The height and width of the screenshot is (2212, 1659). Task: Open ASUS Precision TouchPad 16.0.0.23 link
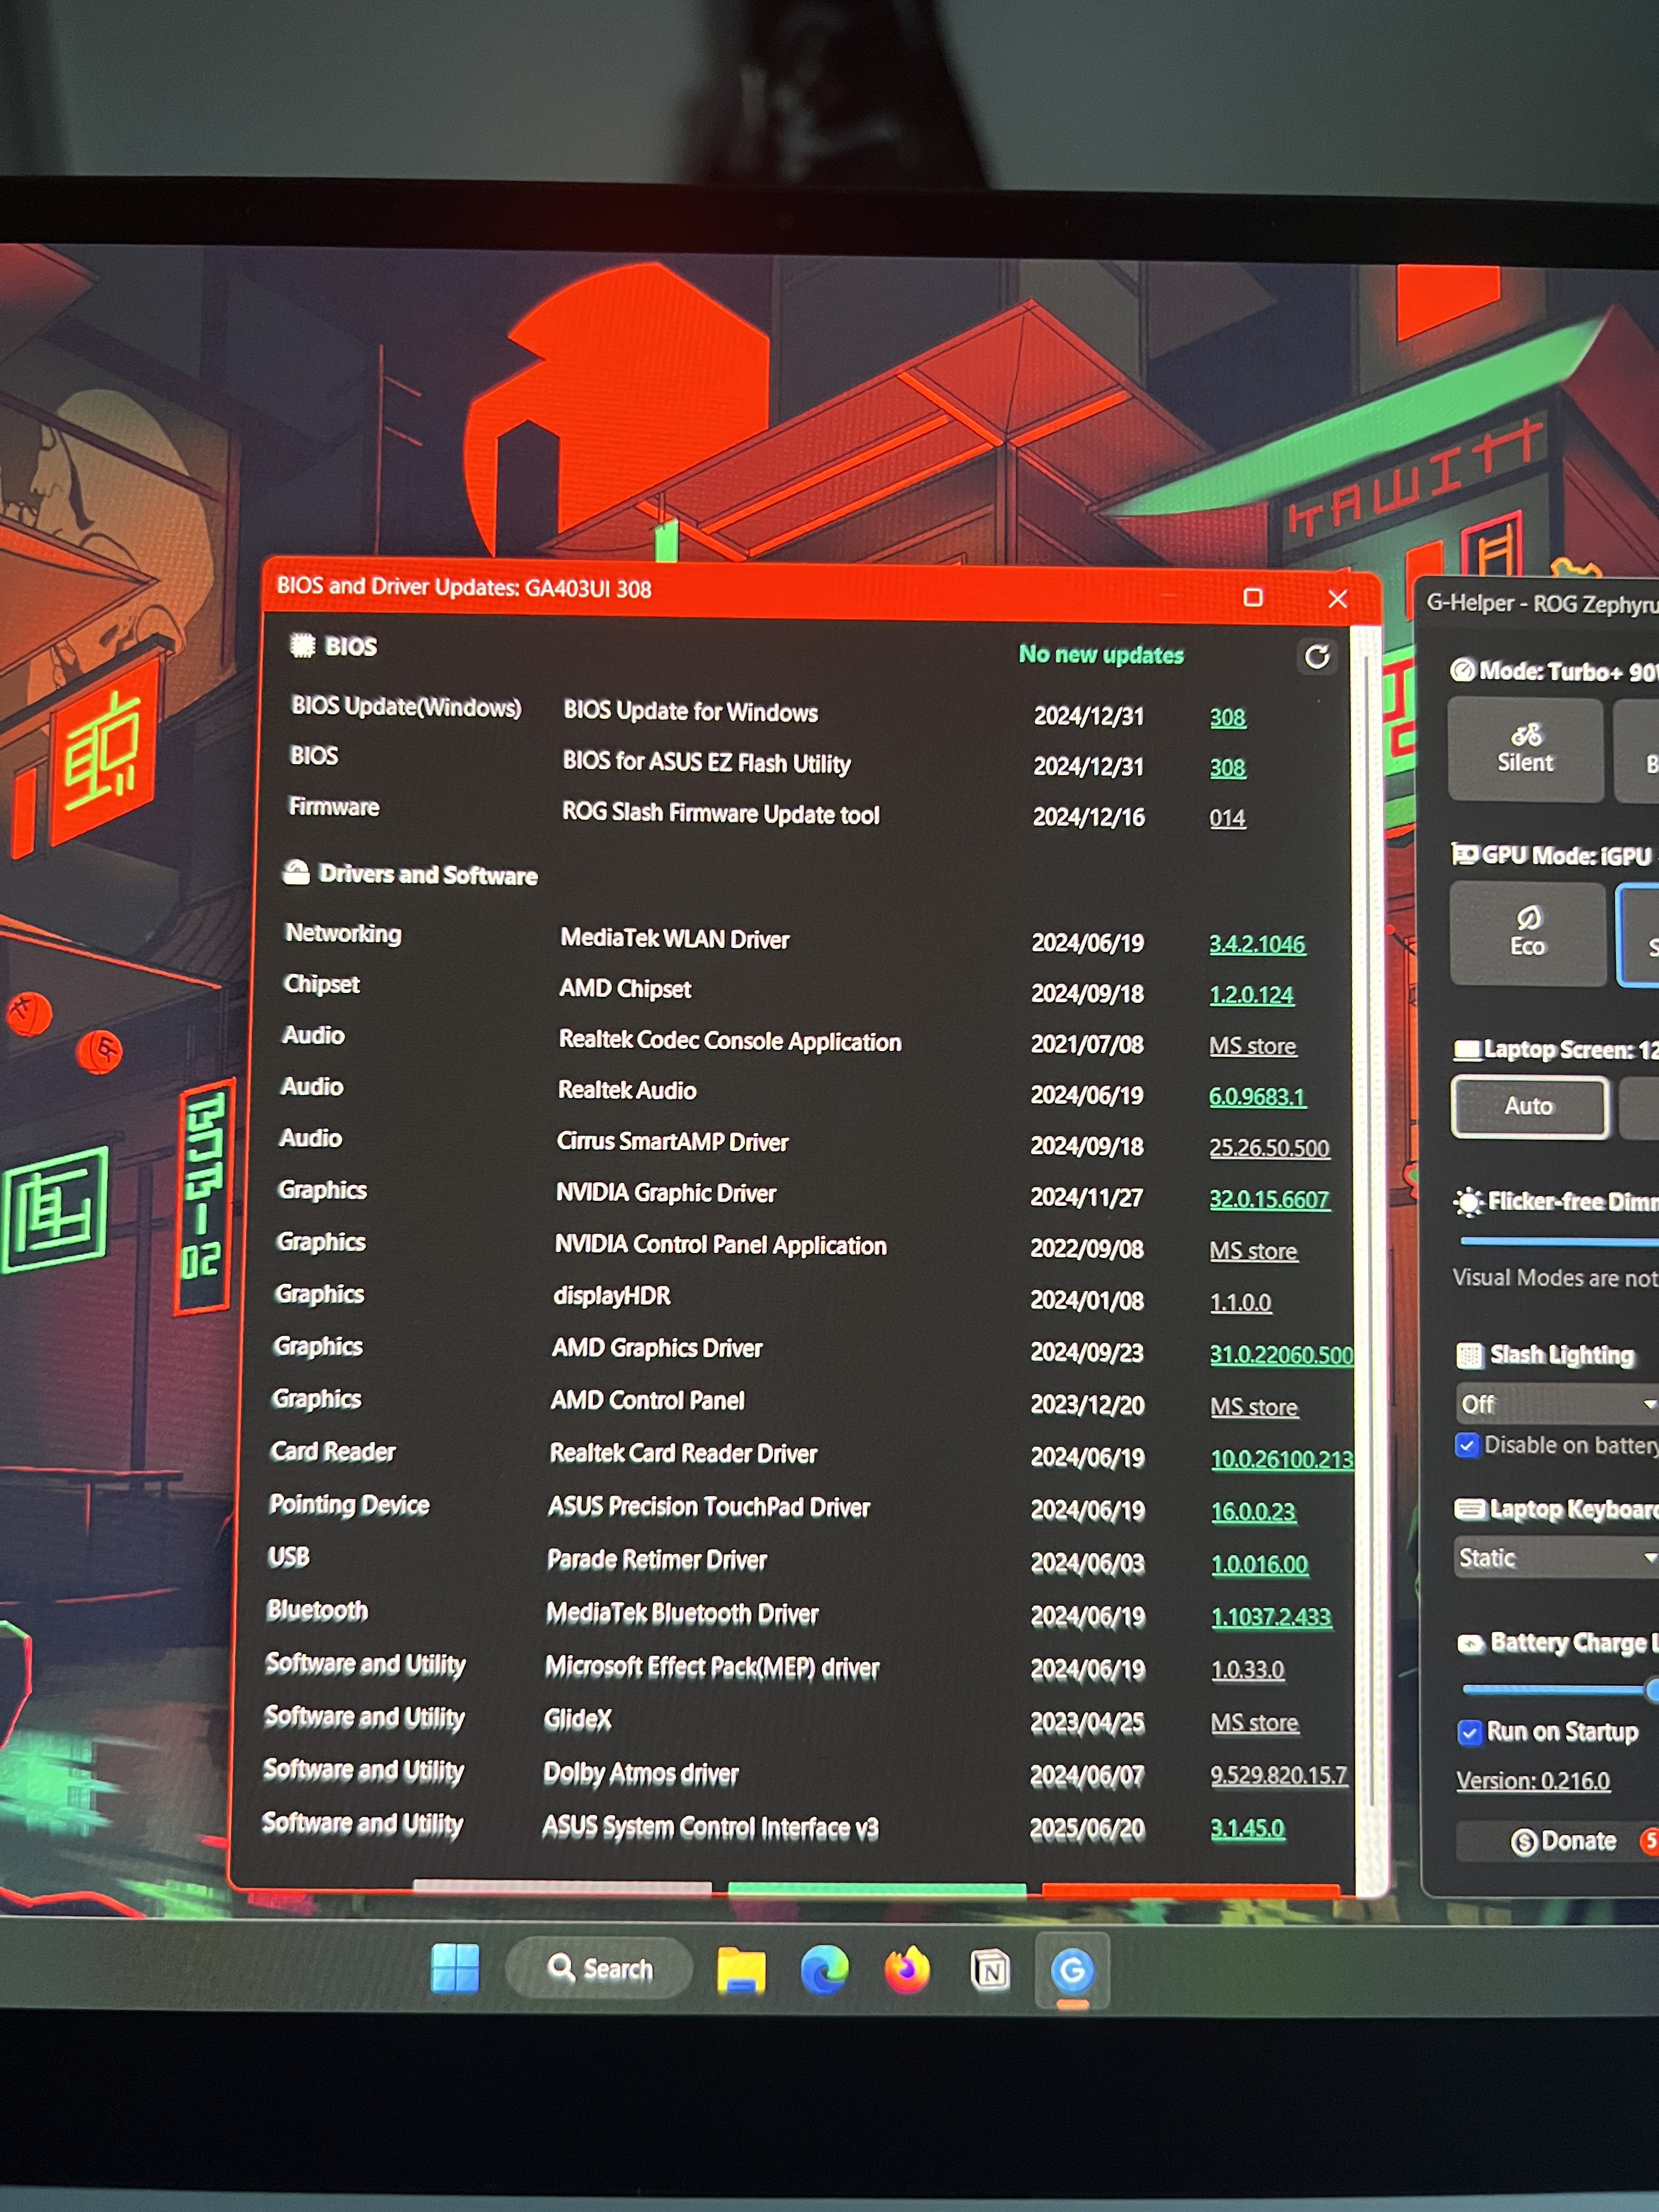tap(1253, 1512)
